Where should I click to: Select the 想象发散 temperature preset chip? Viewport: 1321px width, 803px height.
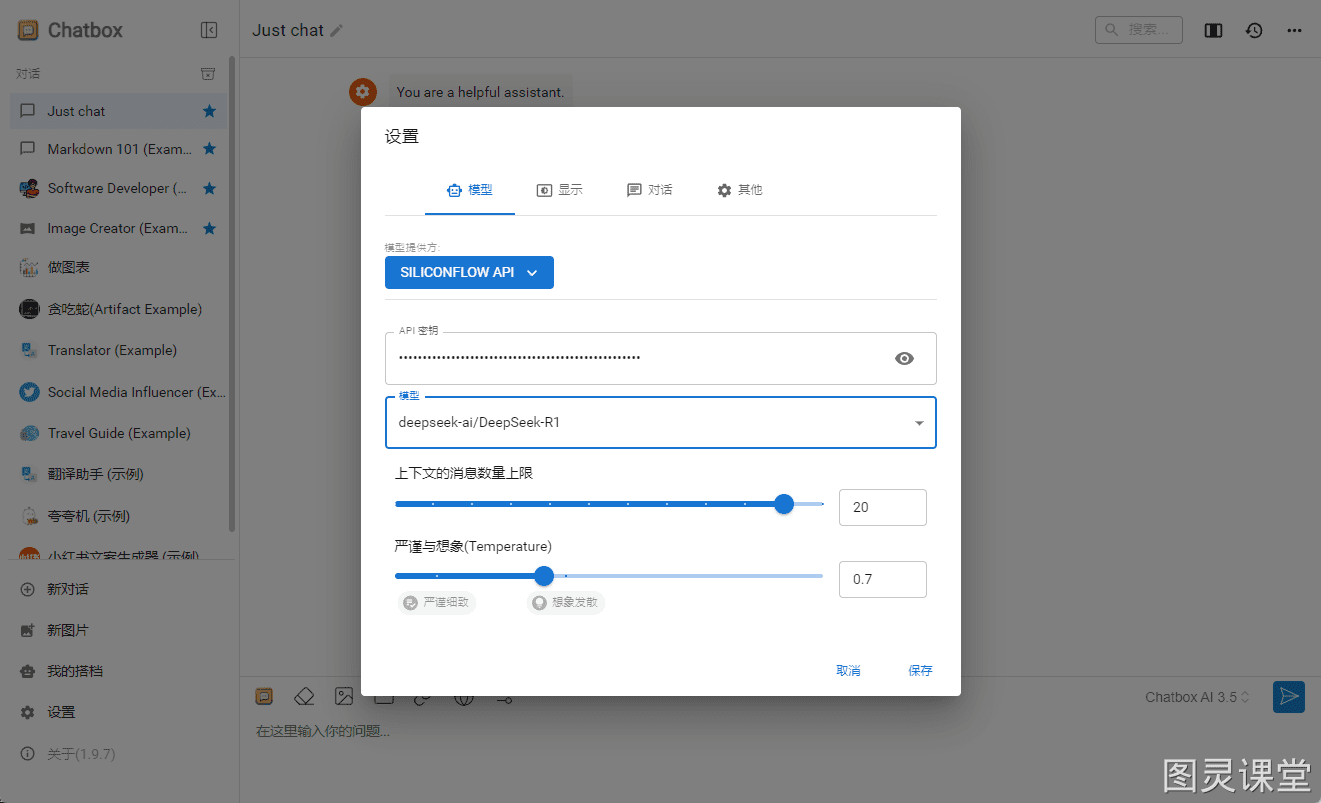(566, 602)
